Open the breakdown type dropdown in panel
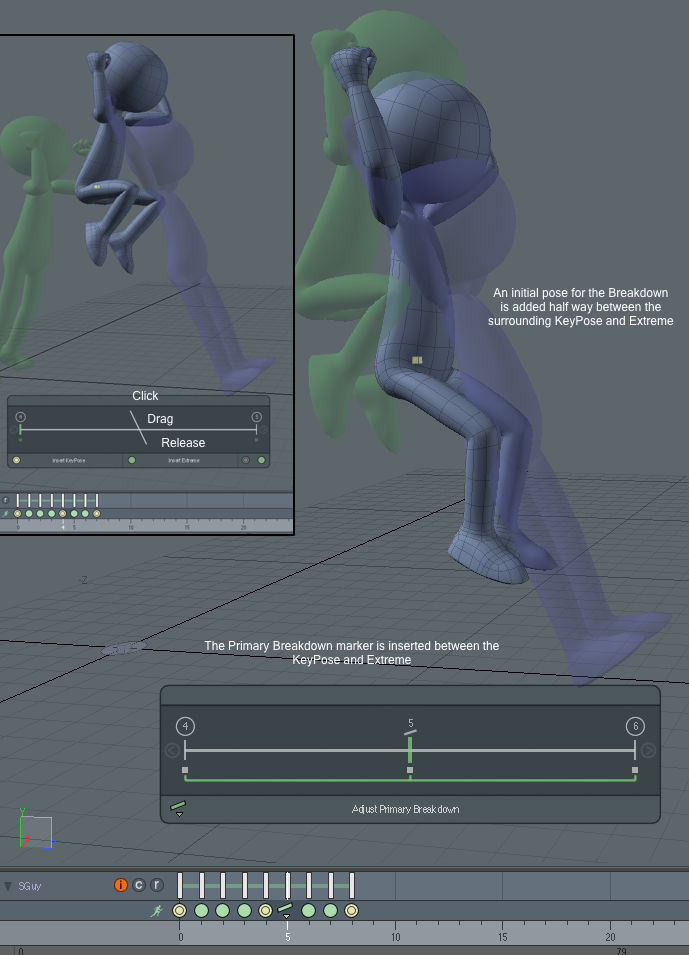The width and height of the screenshot is (689, 955). (x=179, y=808)
